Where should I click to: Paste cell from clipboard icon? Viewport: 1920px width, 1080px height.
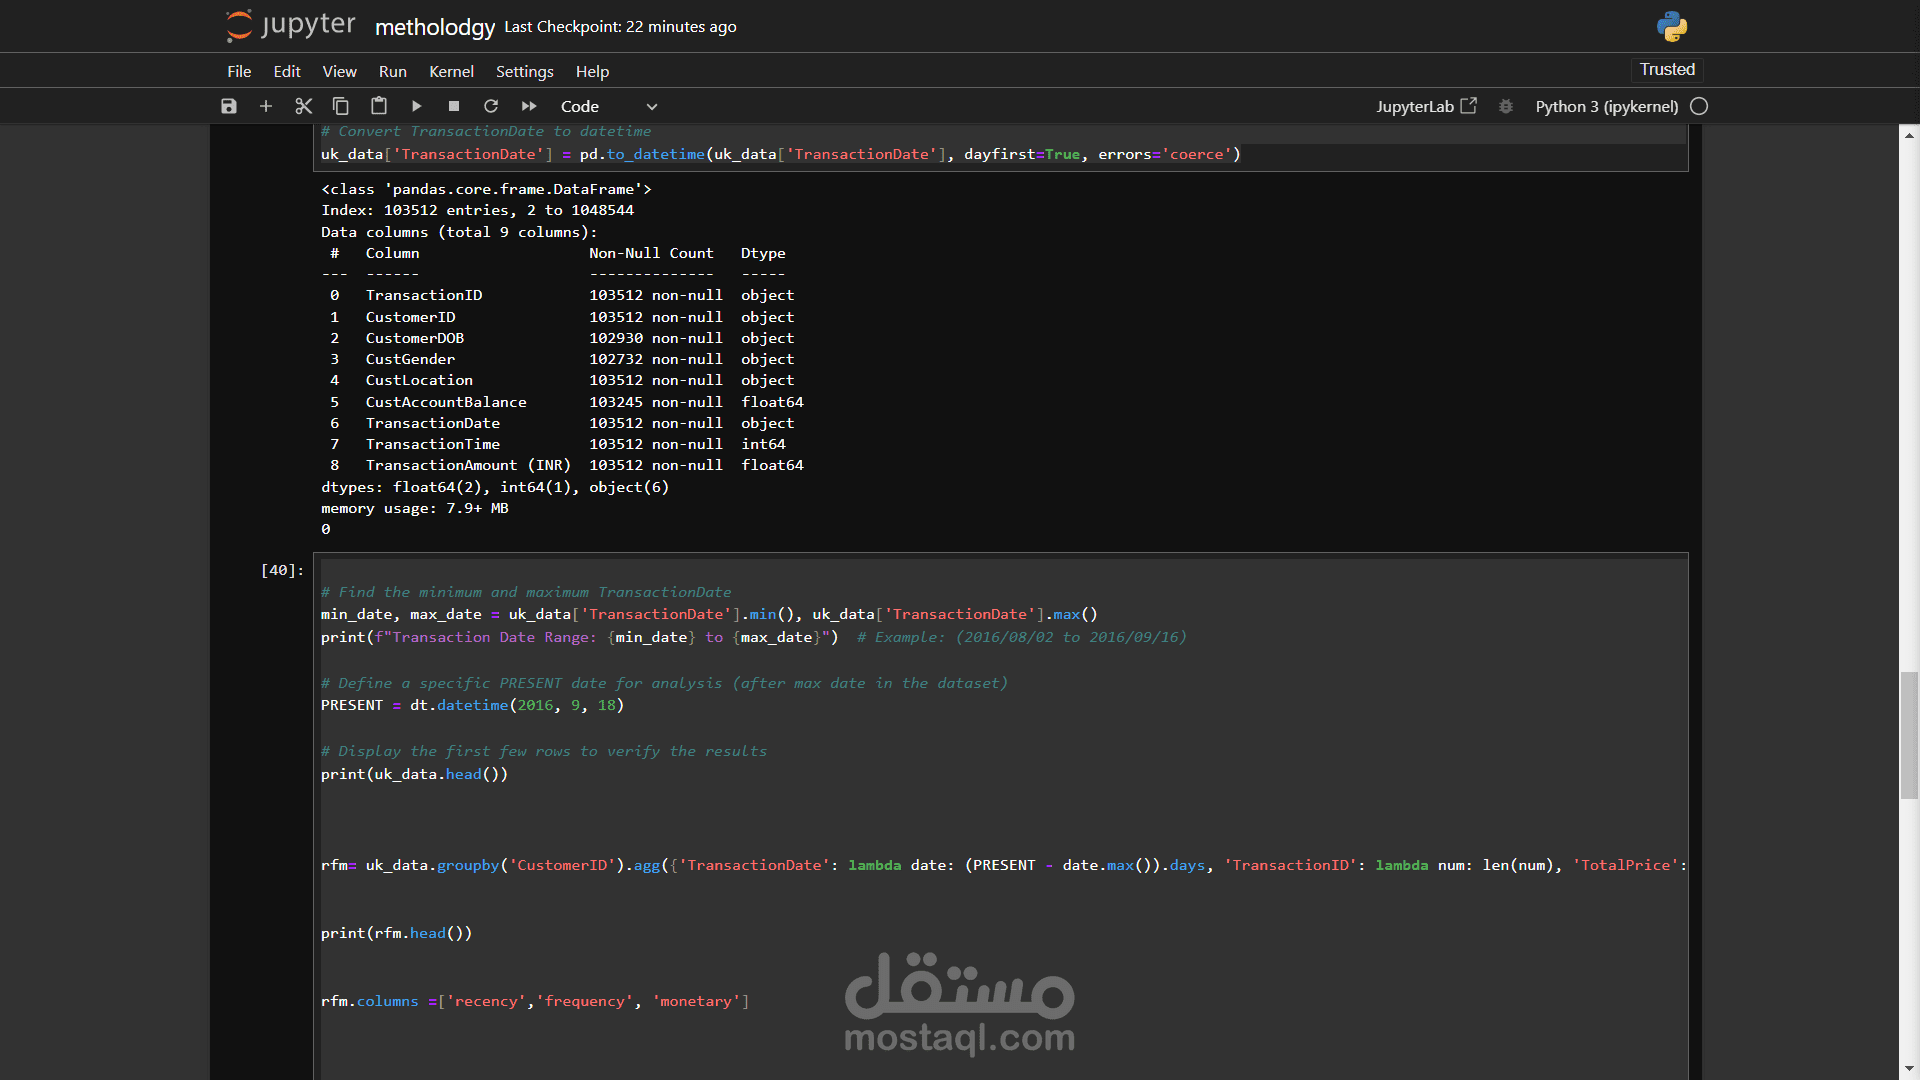379,106
